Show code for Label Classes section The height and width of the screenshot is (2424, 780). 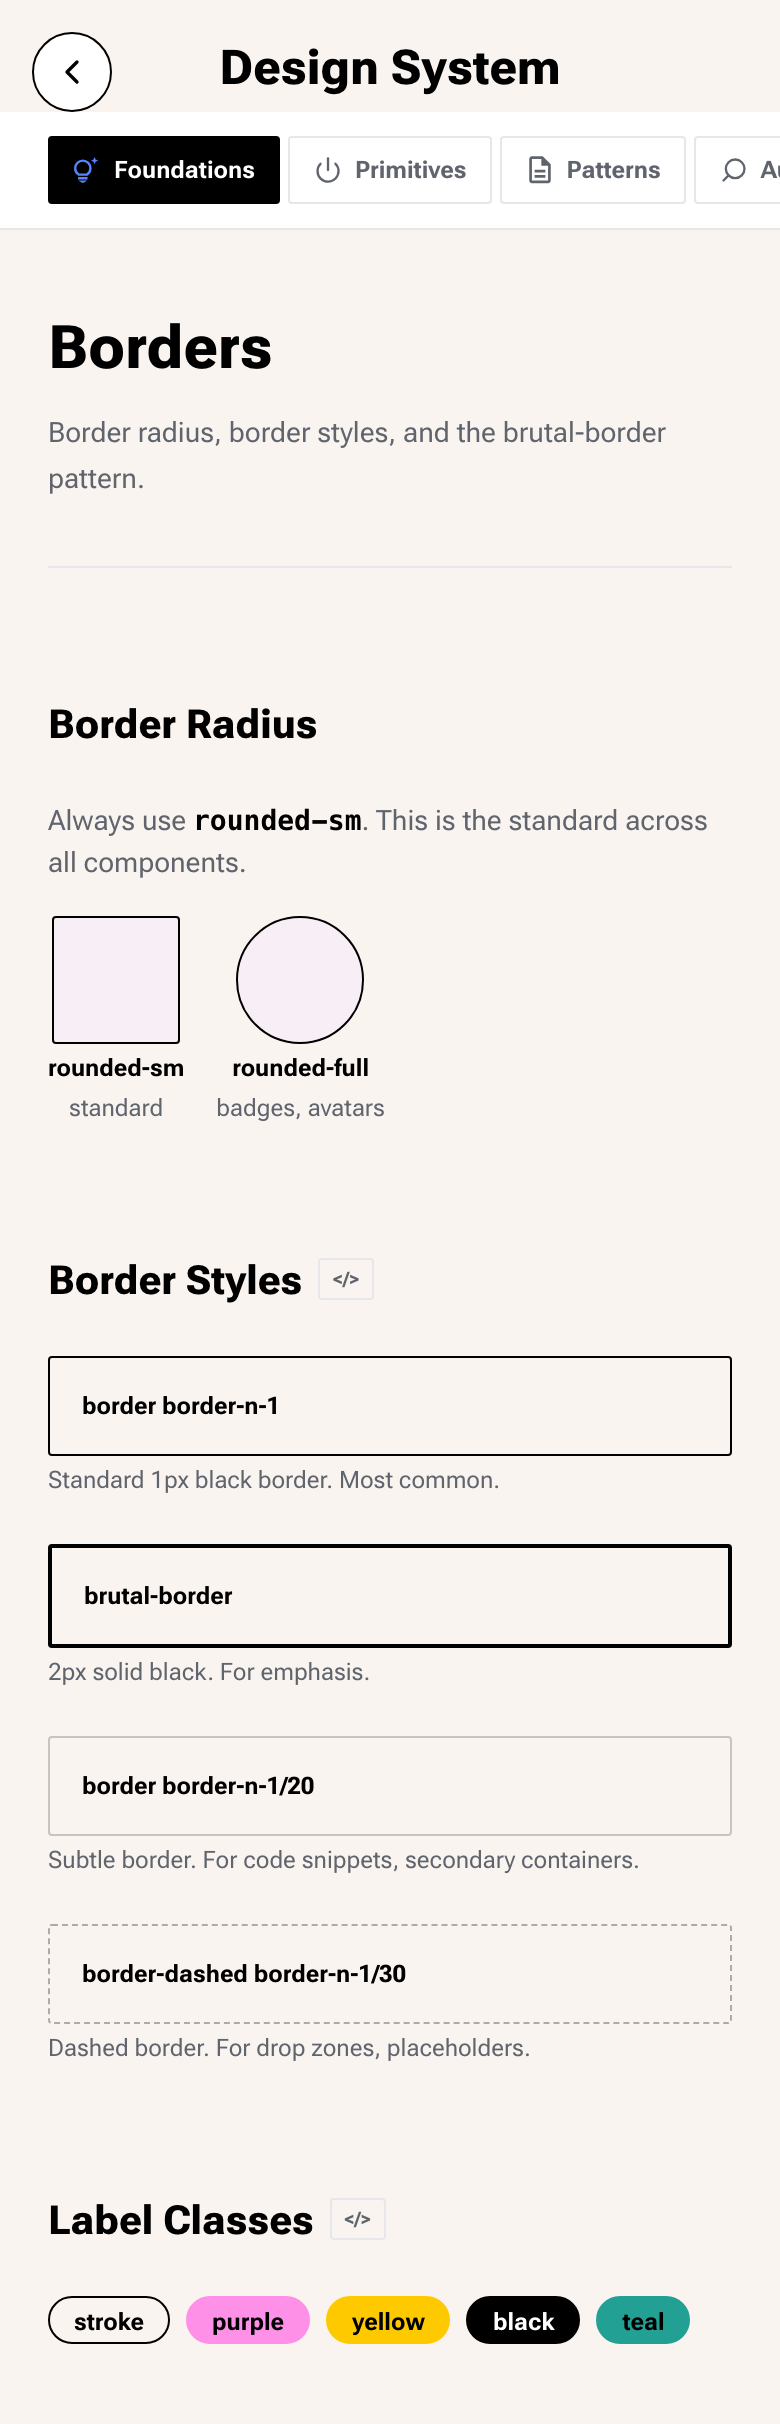click(x=358, y=2219)
